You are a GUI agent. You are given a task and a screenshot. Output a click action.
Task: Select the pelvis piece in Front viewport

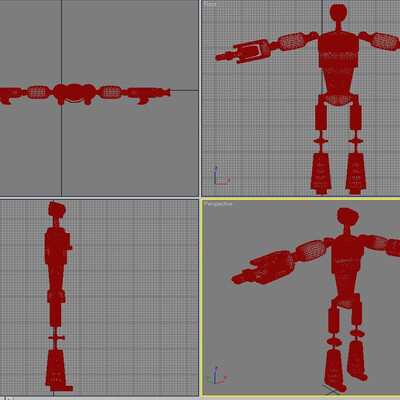click(x=338, y=99)
